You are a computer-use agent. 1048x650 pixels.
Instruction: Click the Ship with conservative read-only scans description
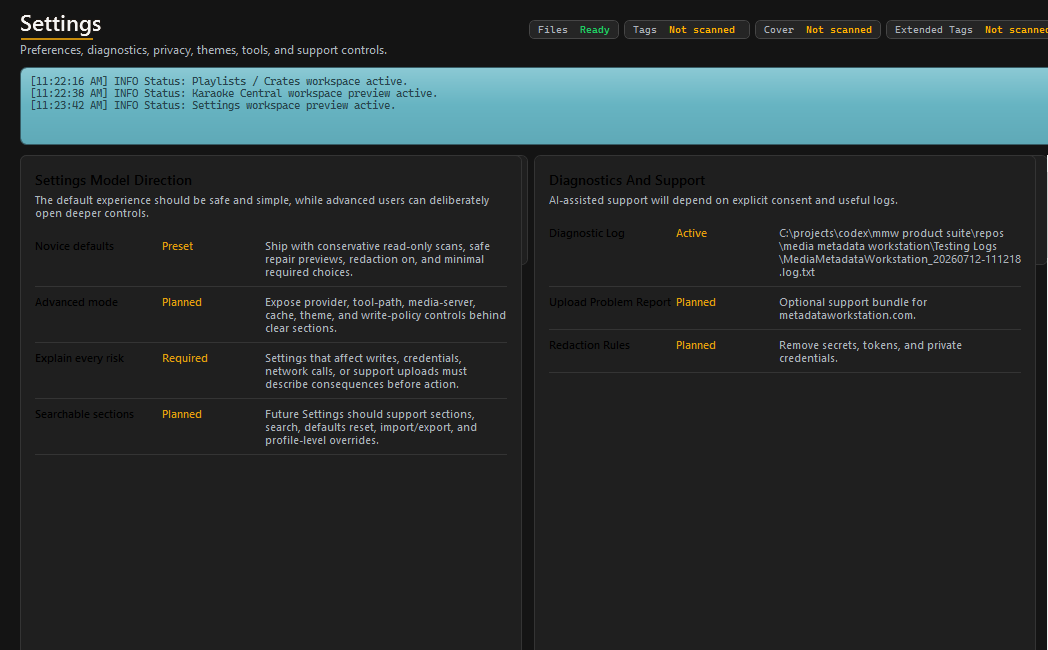point(378,260)
